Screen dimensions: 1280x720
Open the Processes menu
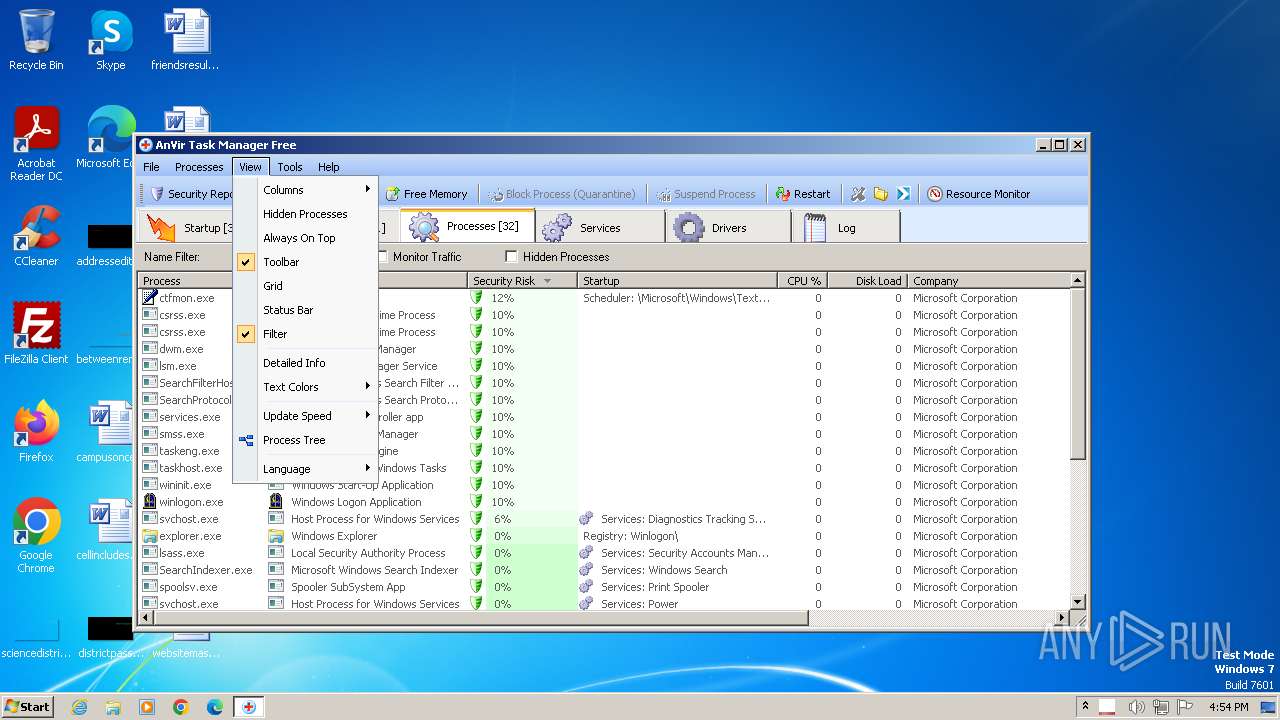[199, 167]
